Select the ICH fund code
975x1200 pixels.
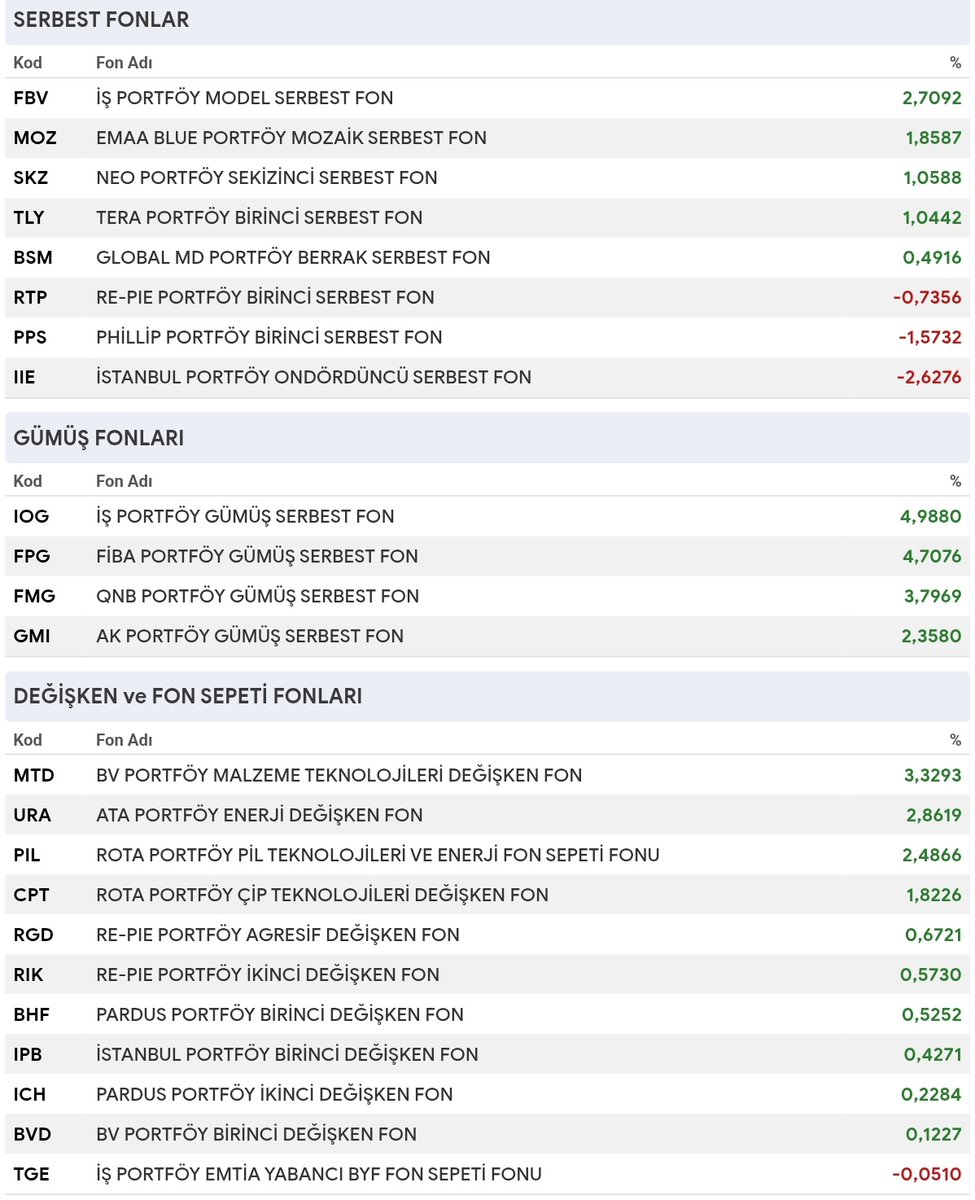coord(30,1096)
